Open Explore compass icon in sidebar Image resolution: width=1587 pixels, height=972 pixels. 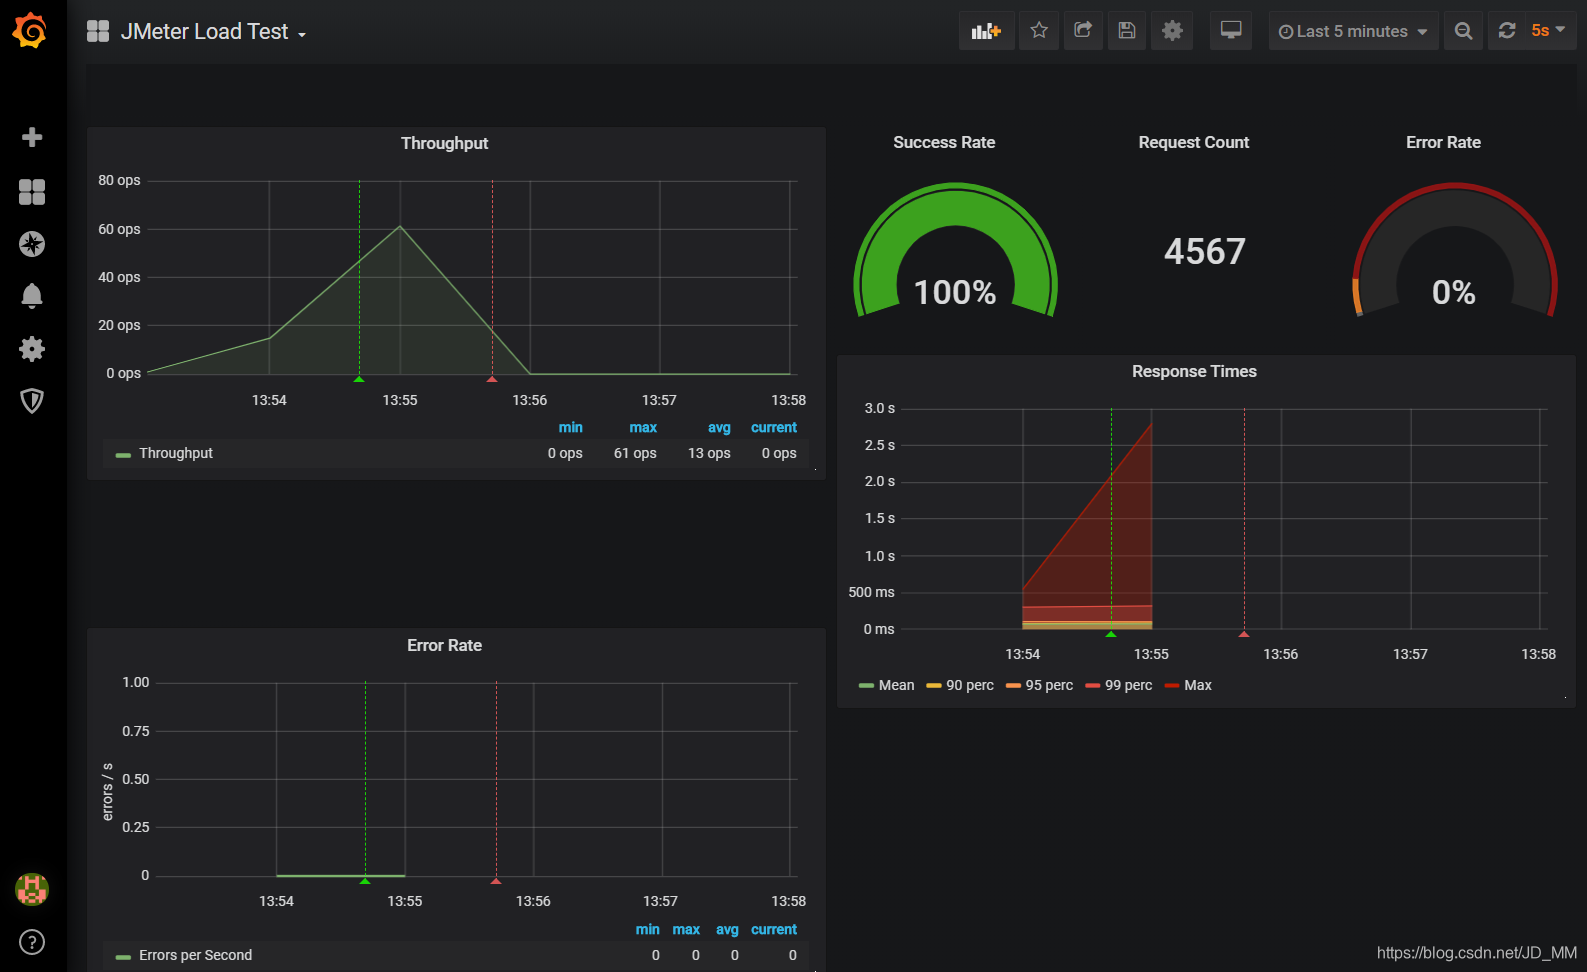click(x=32, y=244)
